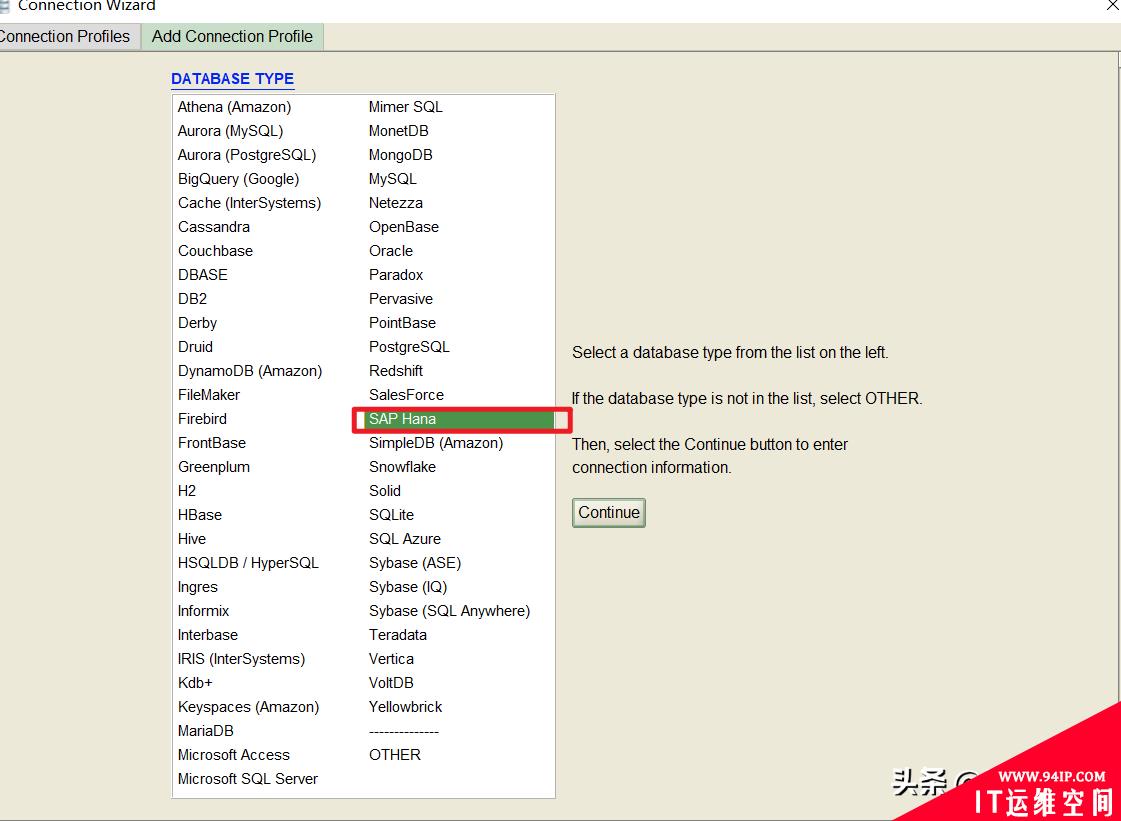Select Athena (Amazon) database type
This screenshot has height=821, width=1121.
click(234, 107)
